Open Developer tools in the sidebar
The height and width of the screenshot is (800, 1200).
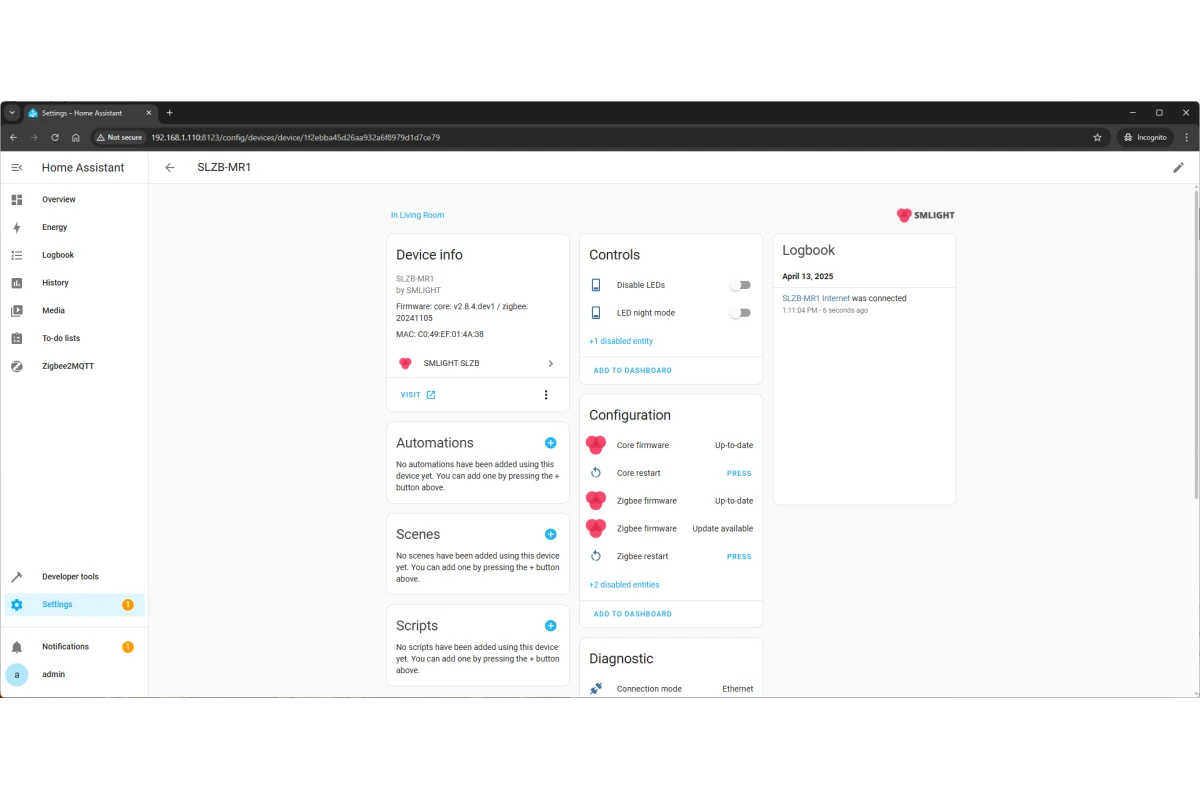click(x=70, y=577)
